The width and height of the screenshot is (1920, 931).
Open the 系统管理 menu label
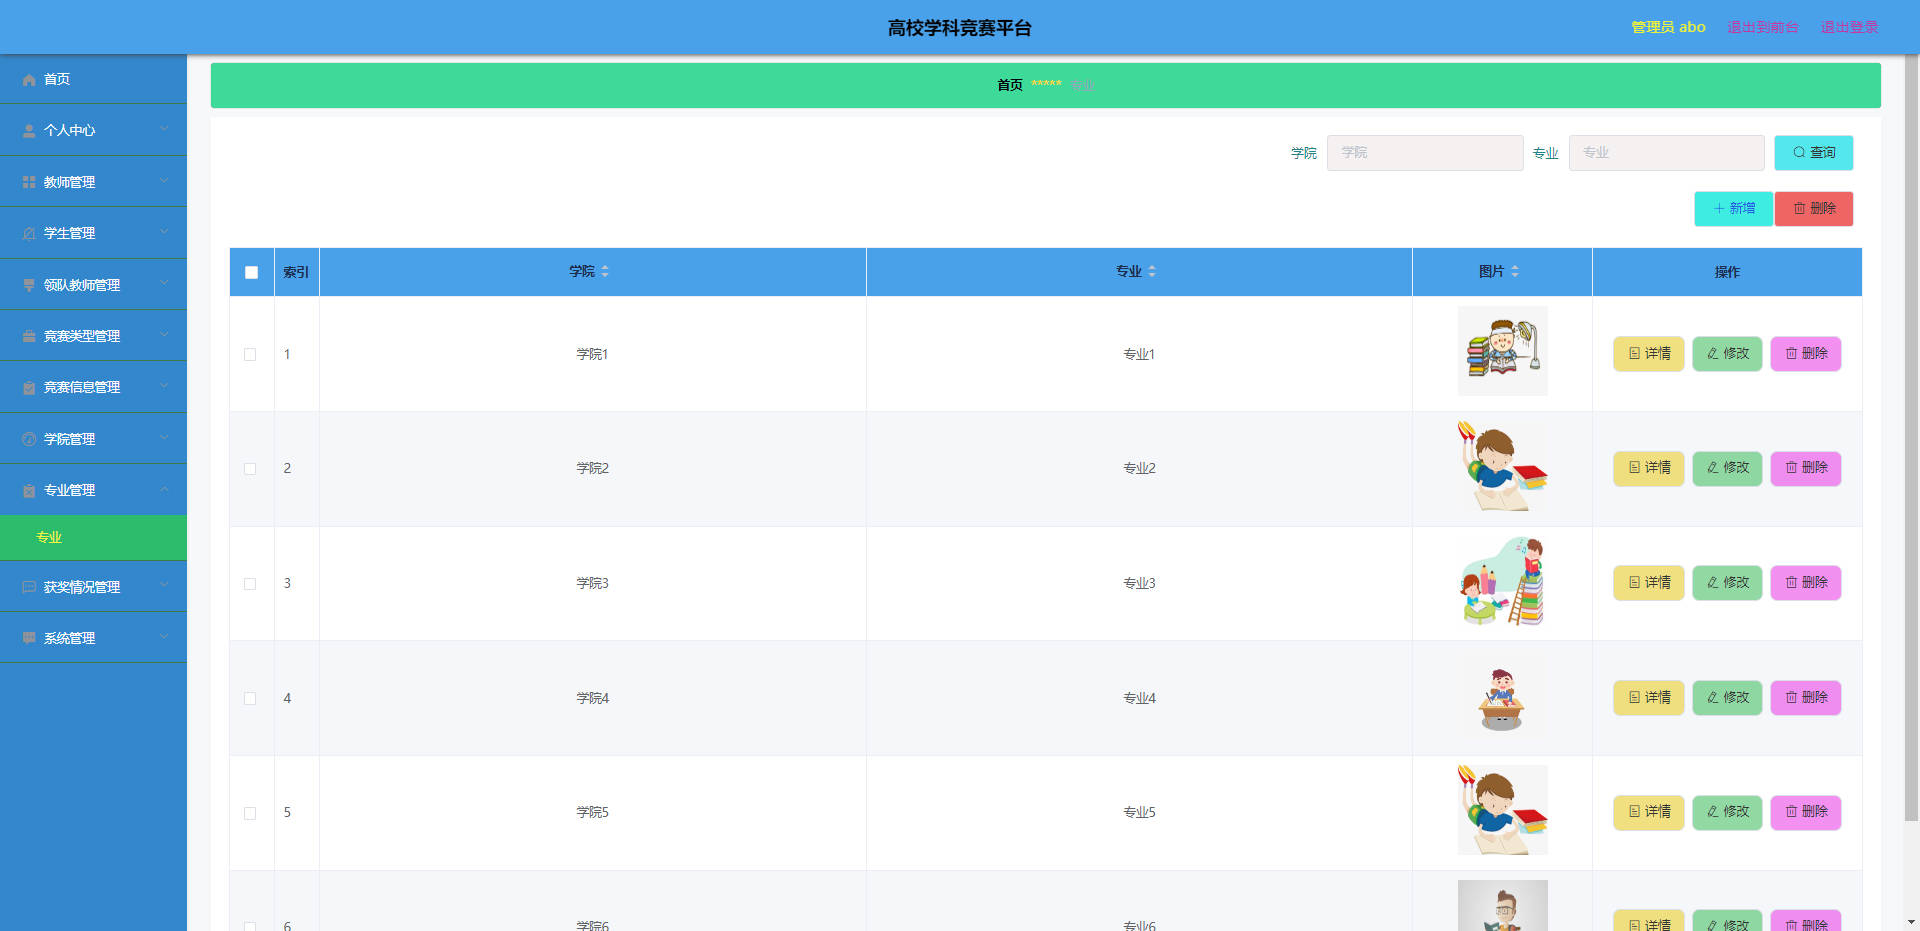pyautogui.click(x=69, y=639)
